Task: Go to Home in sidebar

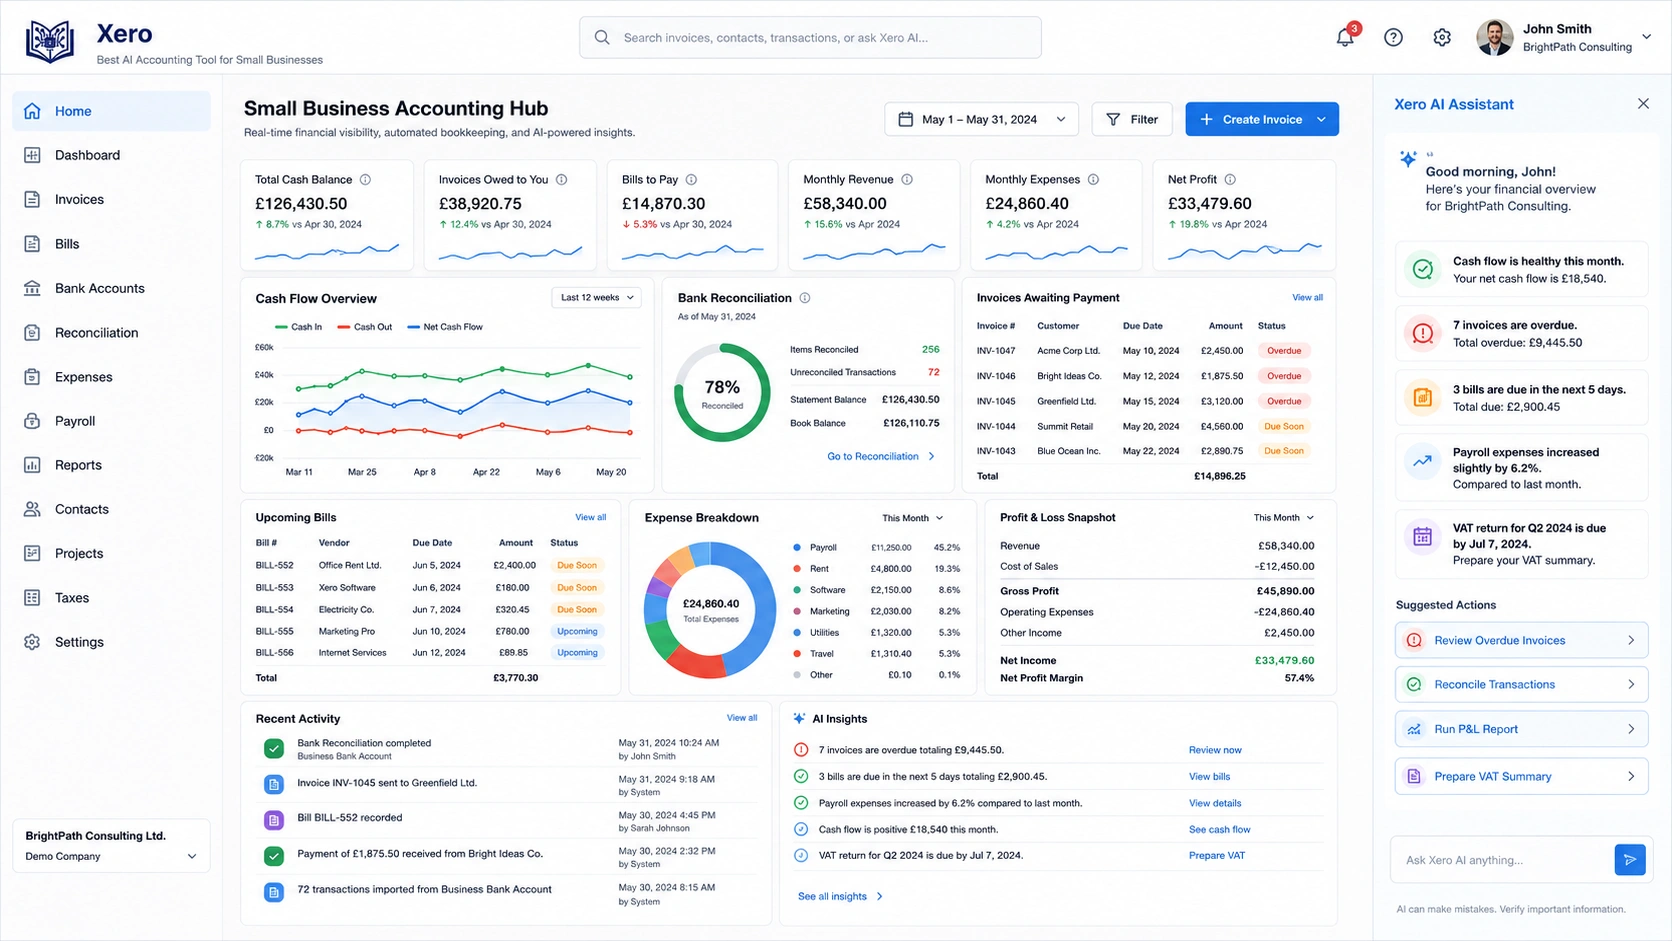Action: pos(111,111)
